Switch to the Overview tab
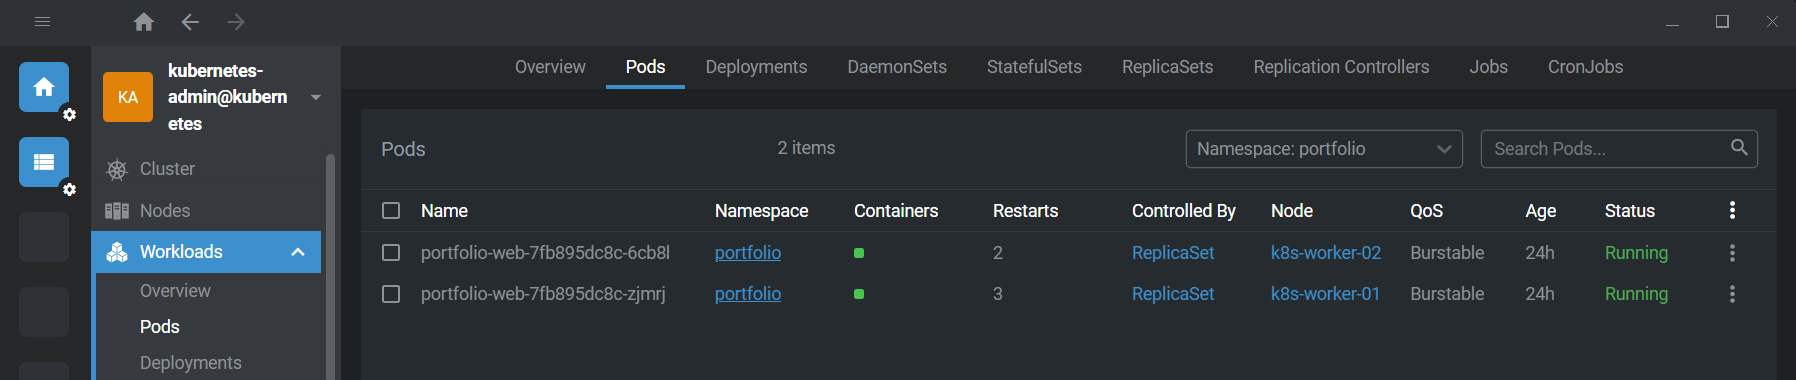This screenshot has width=1796, height=380. [550, 67]
